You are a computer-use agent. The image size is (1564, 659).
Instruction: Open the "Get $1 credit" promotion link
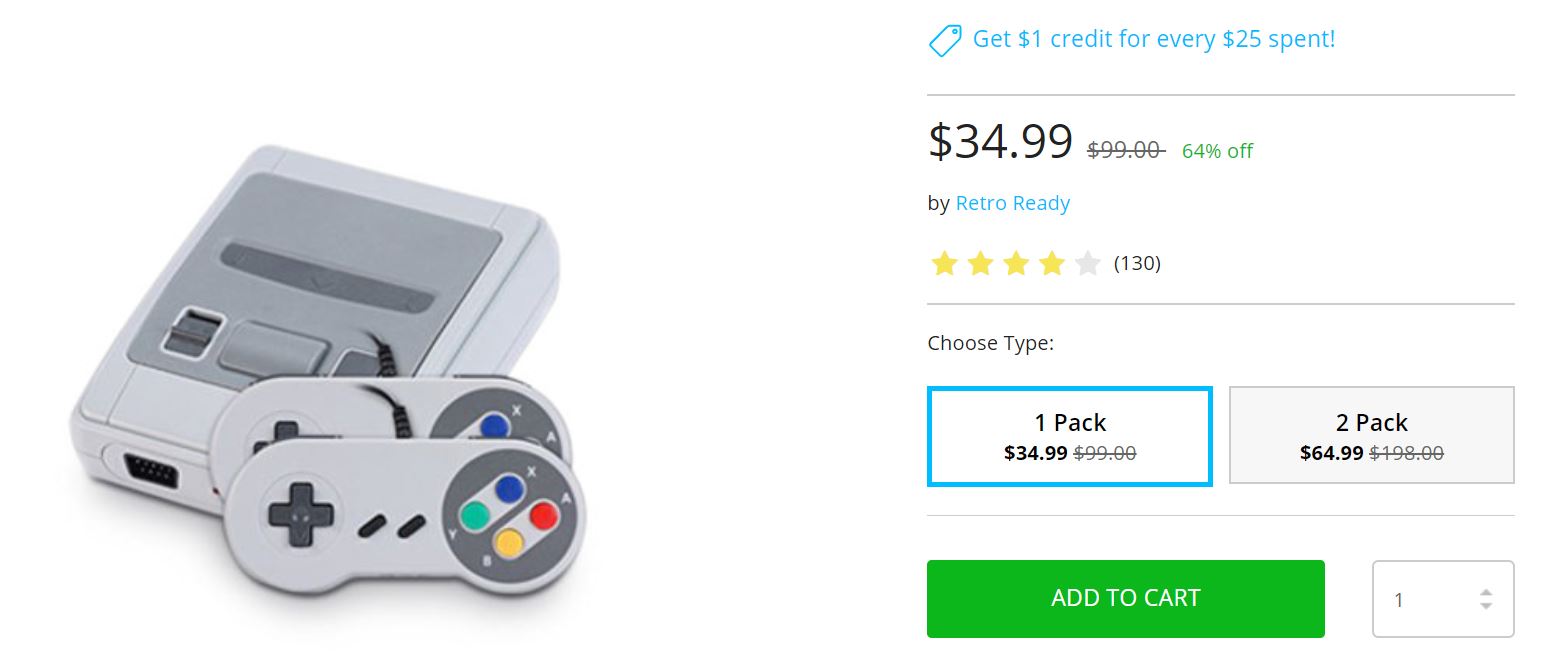pyautogui.click(x=1153, y=39)
